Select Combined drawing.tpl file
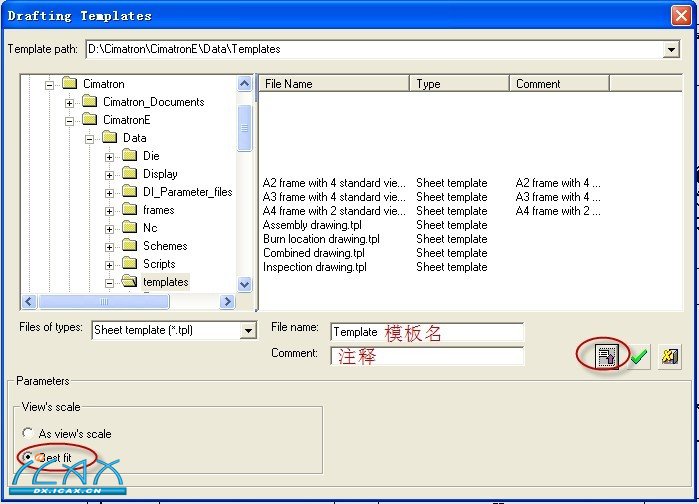This screenshot has width=699, height=504. coord(313,253)
